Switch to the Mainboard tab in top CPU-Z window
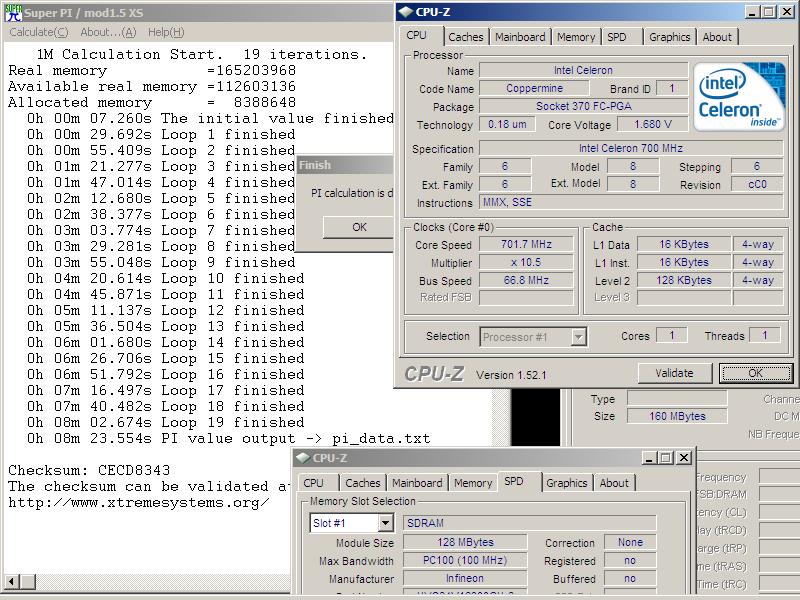Viewport: 800px width, 600px height. [x=520, y=37]
